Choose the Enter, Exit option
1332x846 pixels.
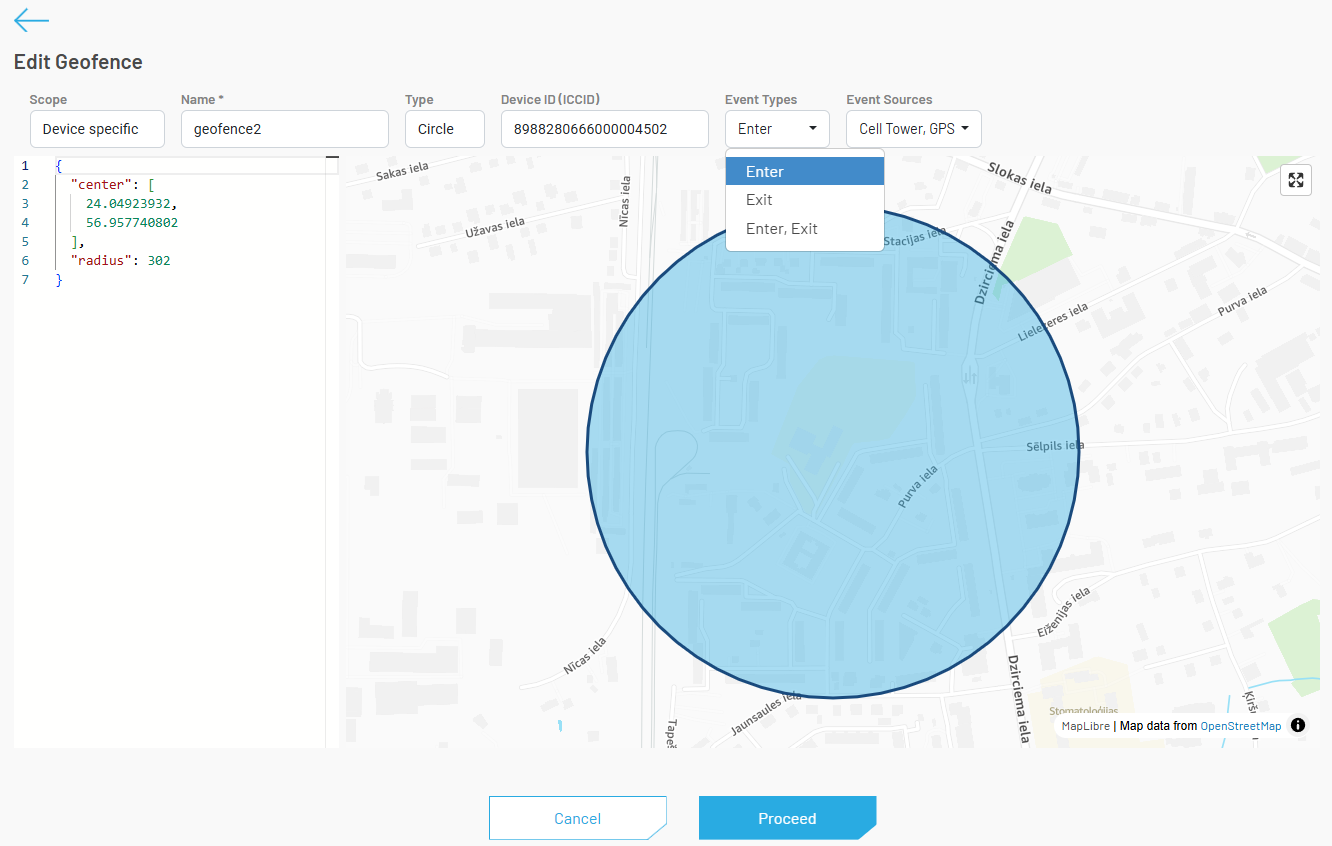tap(805, 229)
